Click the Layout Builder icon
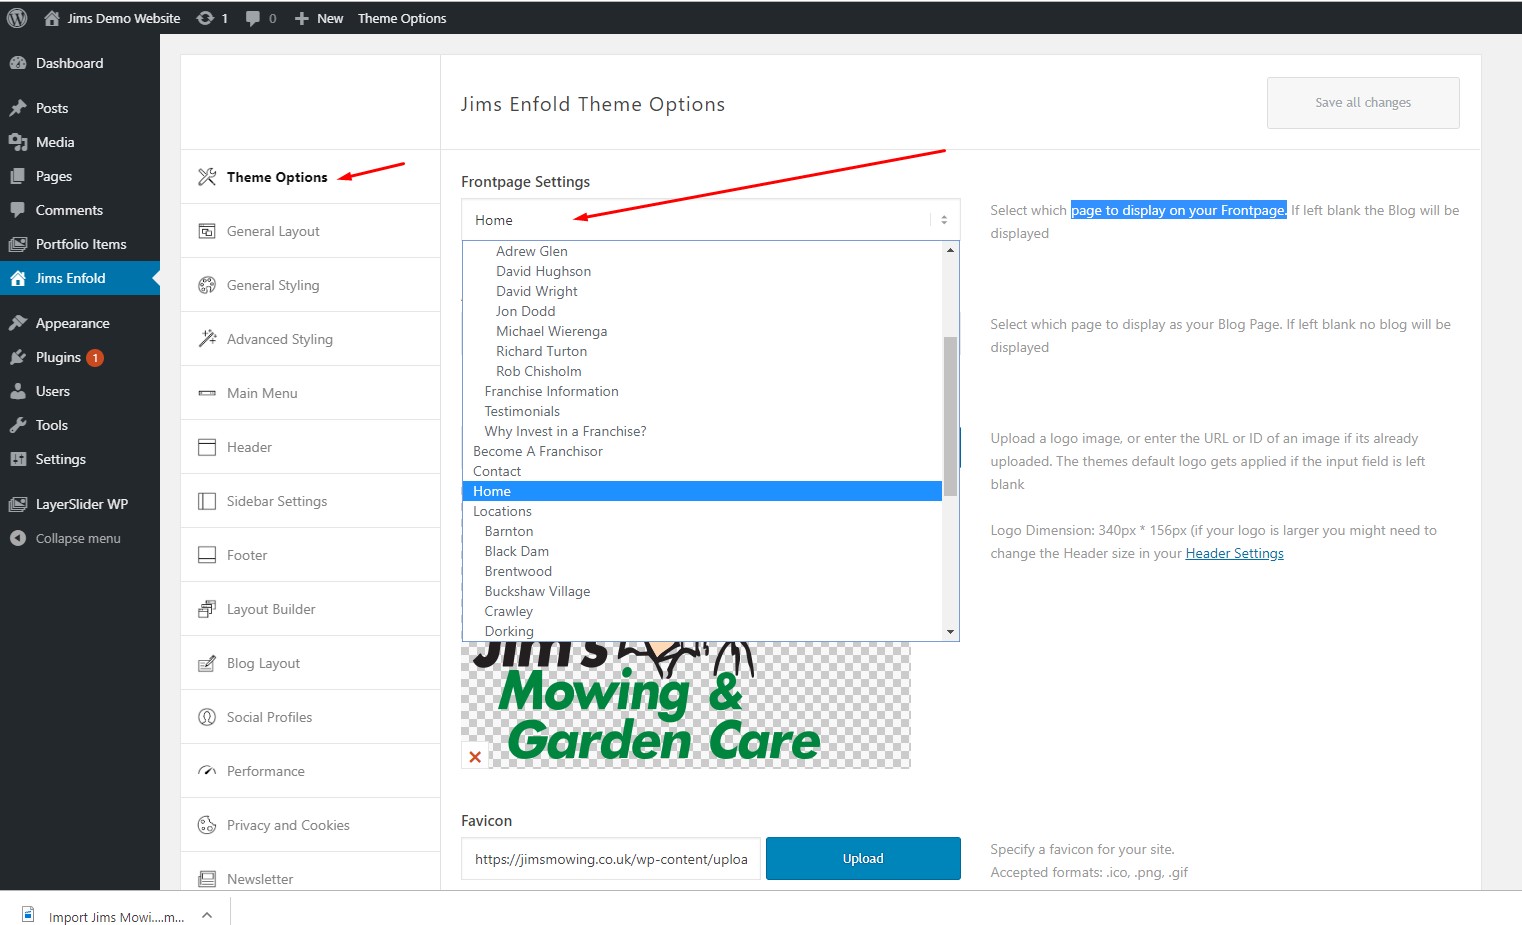The image size is (1522, 925). coord(207,609)
